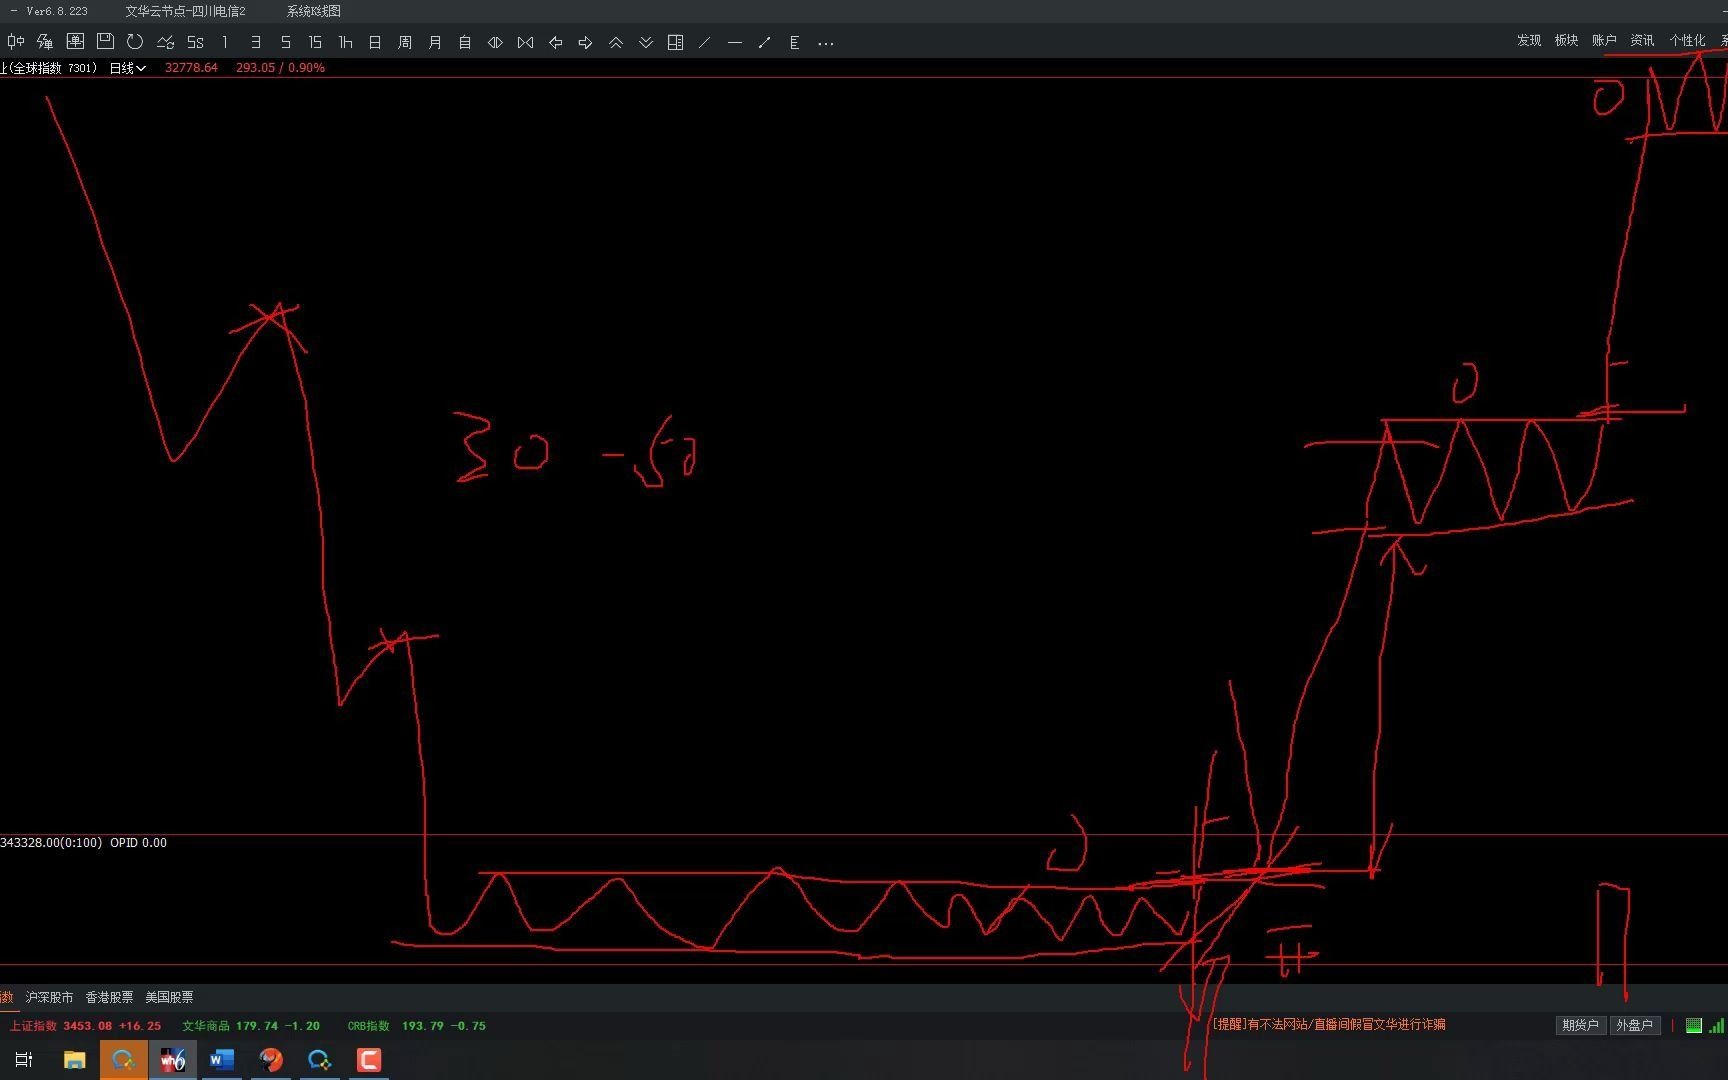Click the right arrow navigation icon

pyautogui.click(x=585, y=42)
